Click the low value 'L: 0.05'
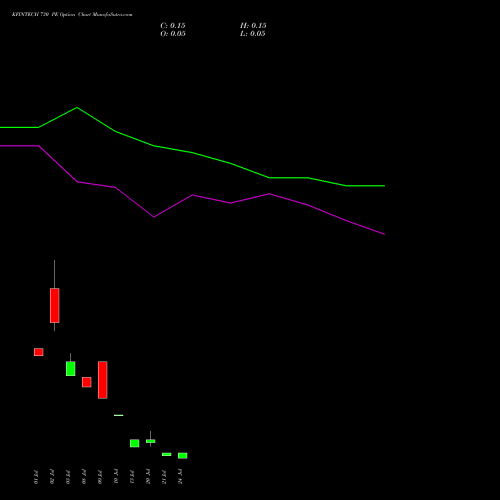This screenshot has height=500, width=500. 253,34
